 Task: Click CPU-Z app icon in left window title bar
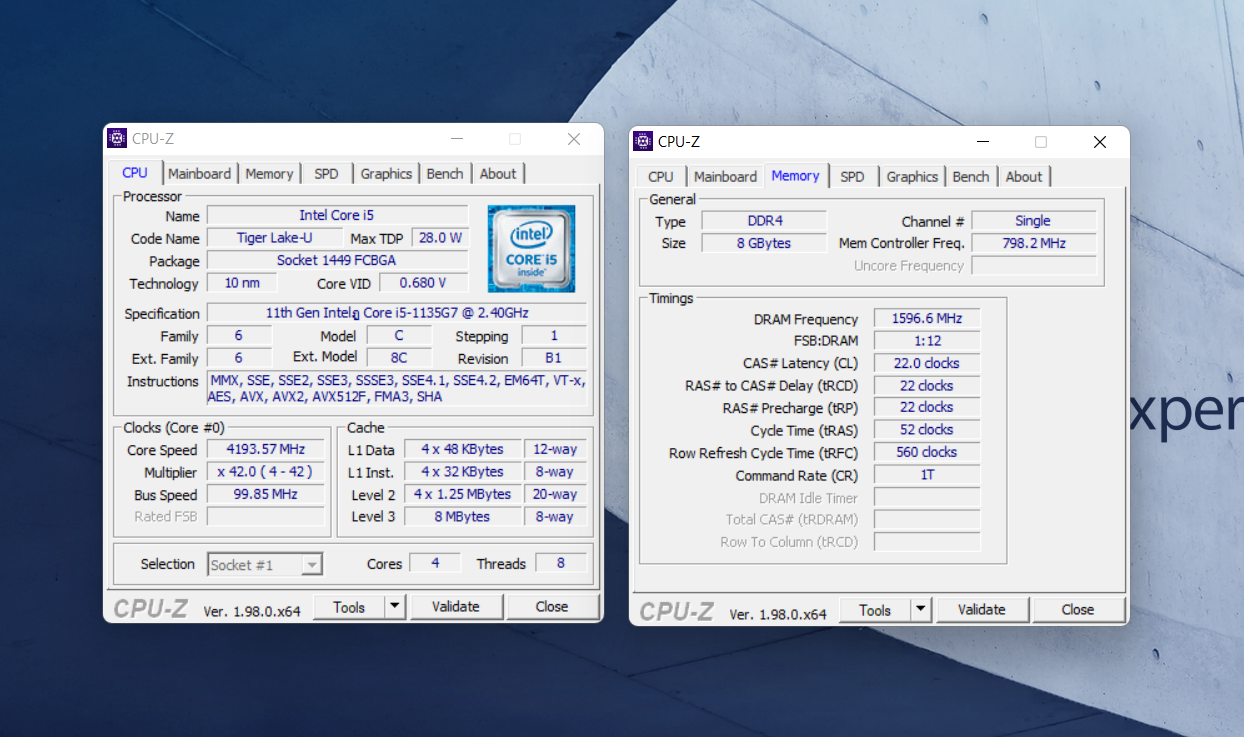click(x=117, y=139)
